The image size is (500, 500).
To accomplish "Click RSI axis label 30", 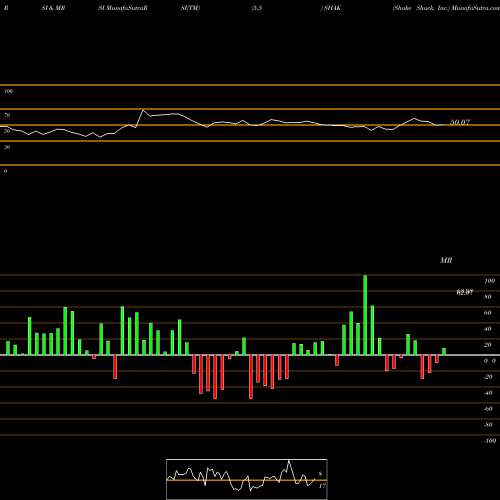I will click(x=7, y=147).
